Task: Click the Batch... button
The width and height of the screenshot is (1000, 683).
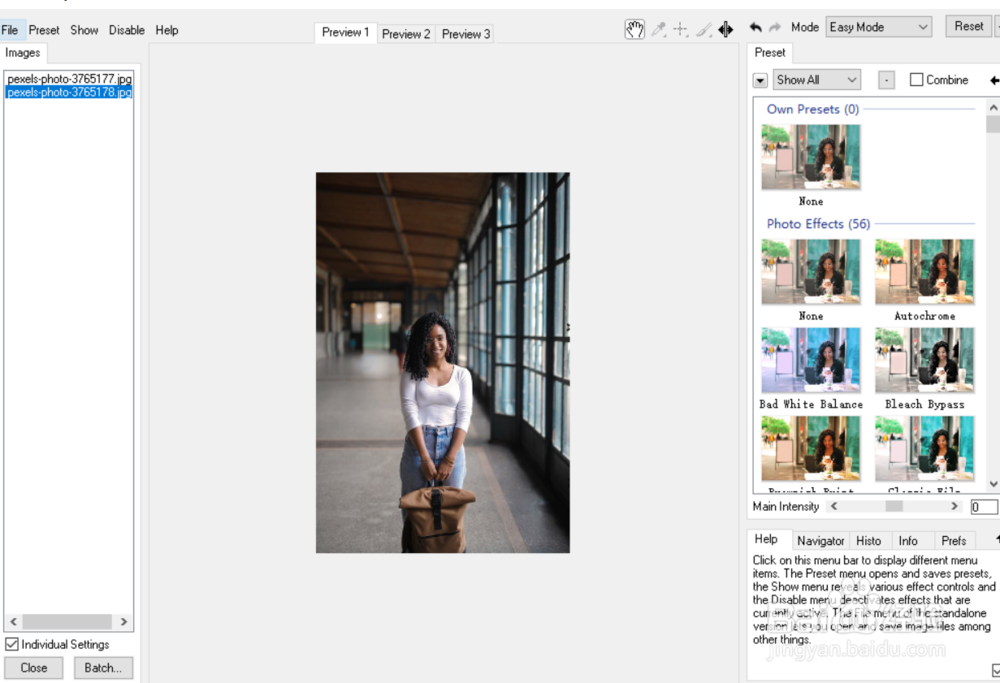Action: tap(103, 668)
